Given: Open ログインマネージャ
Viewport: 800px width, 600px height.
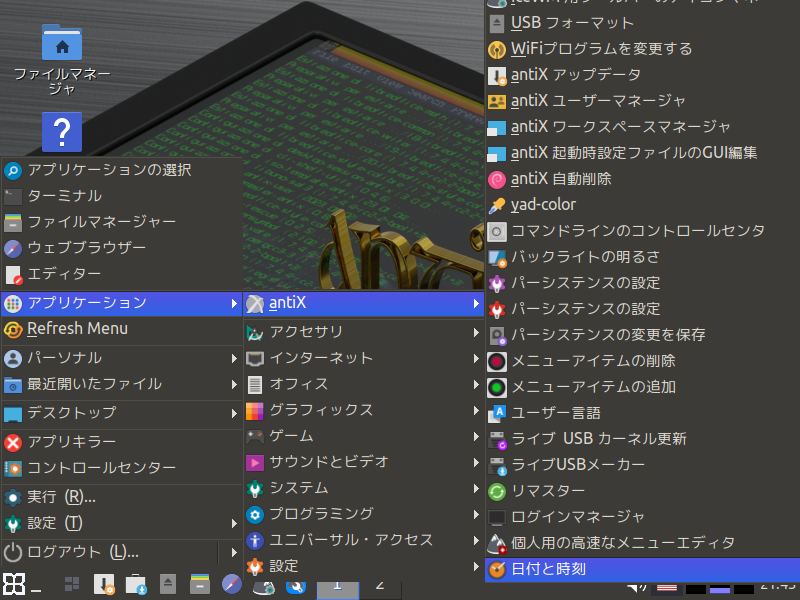Looking at the screenshot, I should (642, 517).
